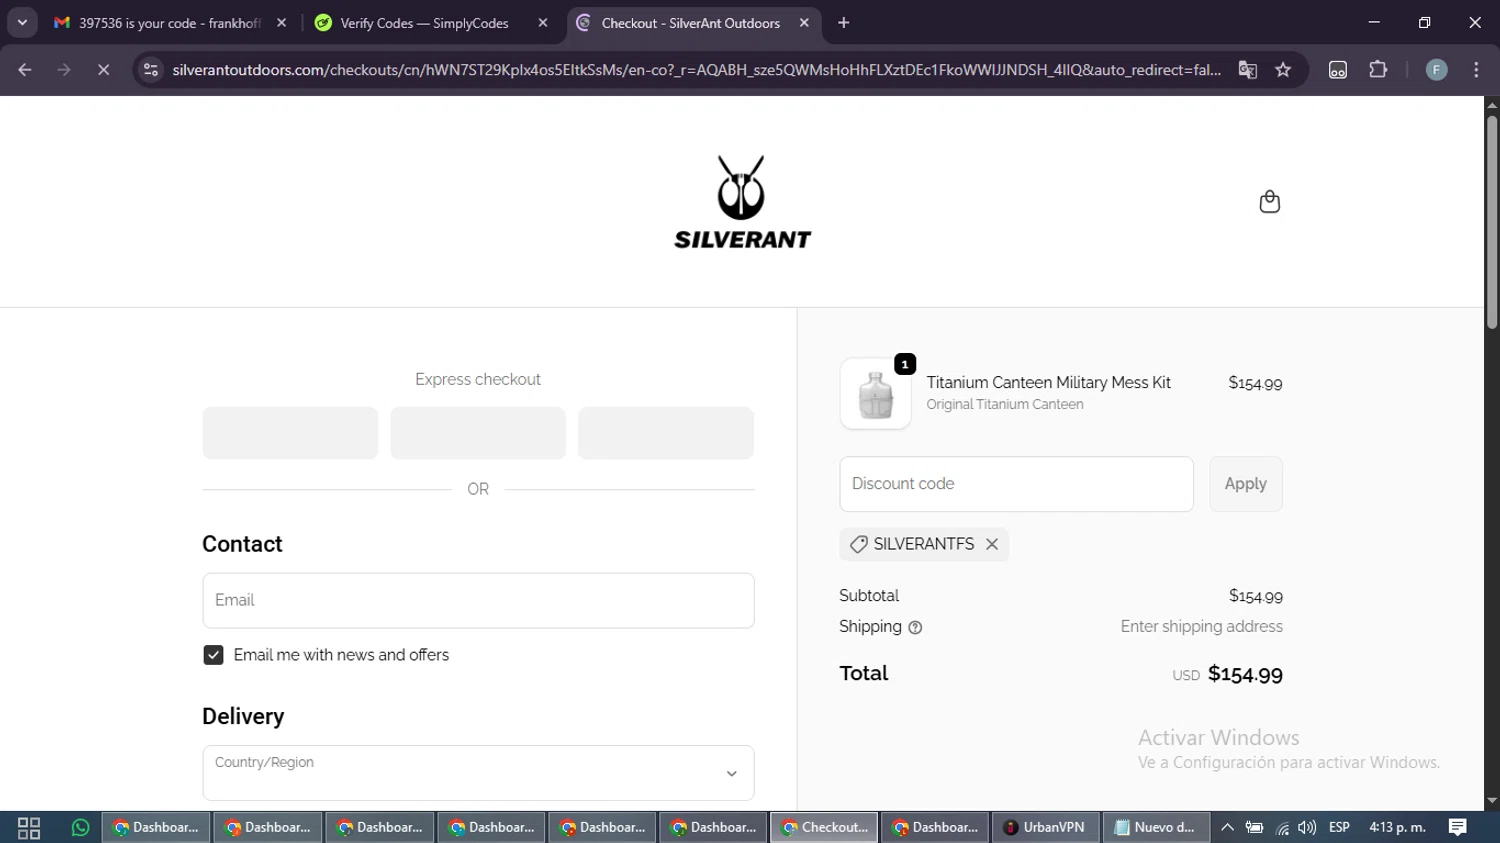The width and height of the screenshot is (1500, 843).
Task: Click the Titanium Canteen product thumbnail
Action: point(876,394)
